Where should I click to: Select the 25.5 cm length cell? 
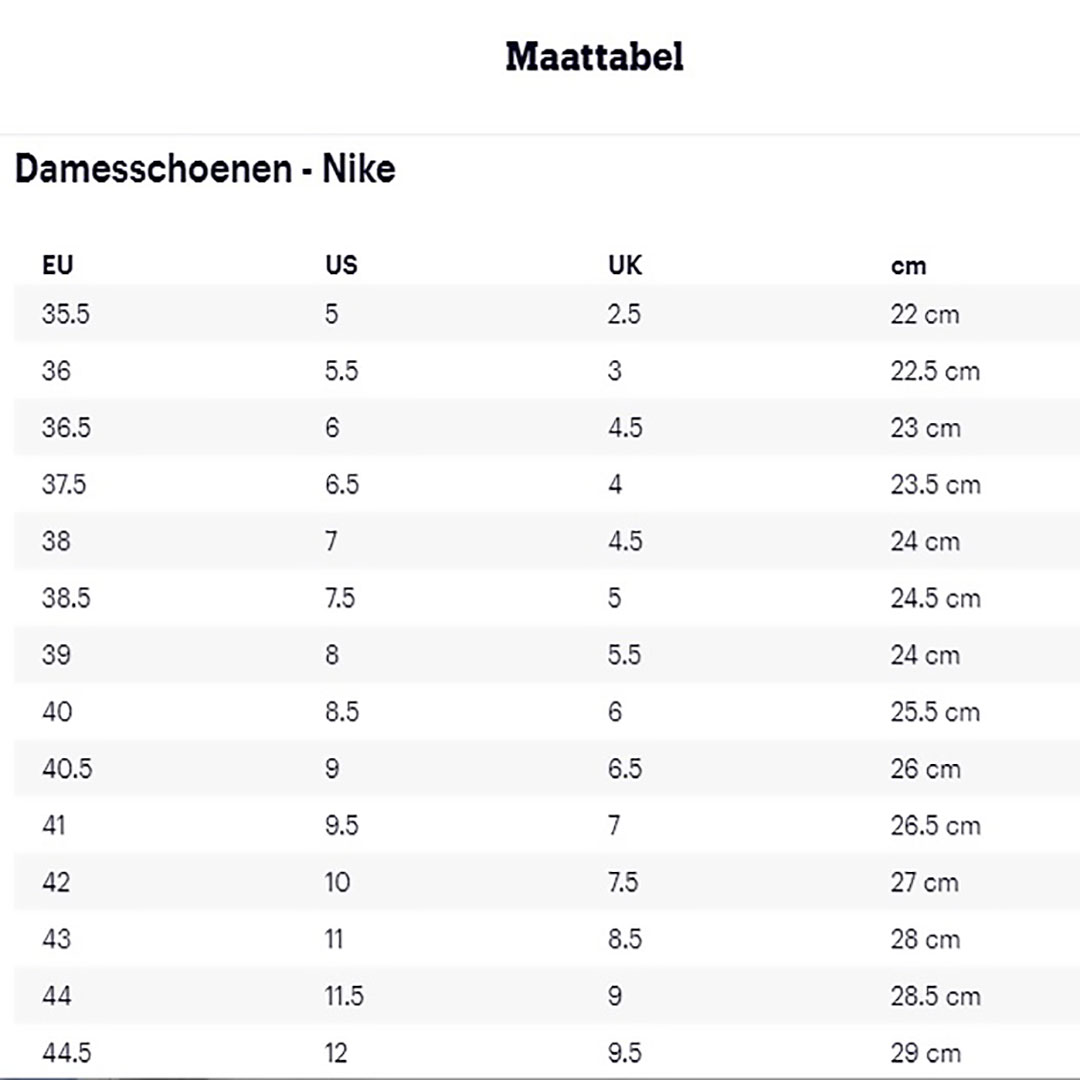pyautogui.click(x=935, y=712)
